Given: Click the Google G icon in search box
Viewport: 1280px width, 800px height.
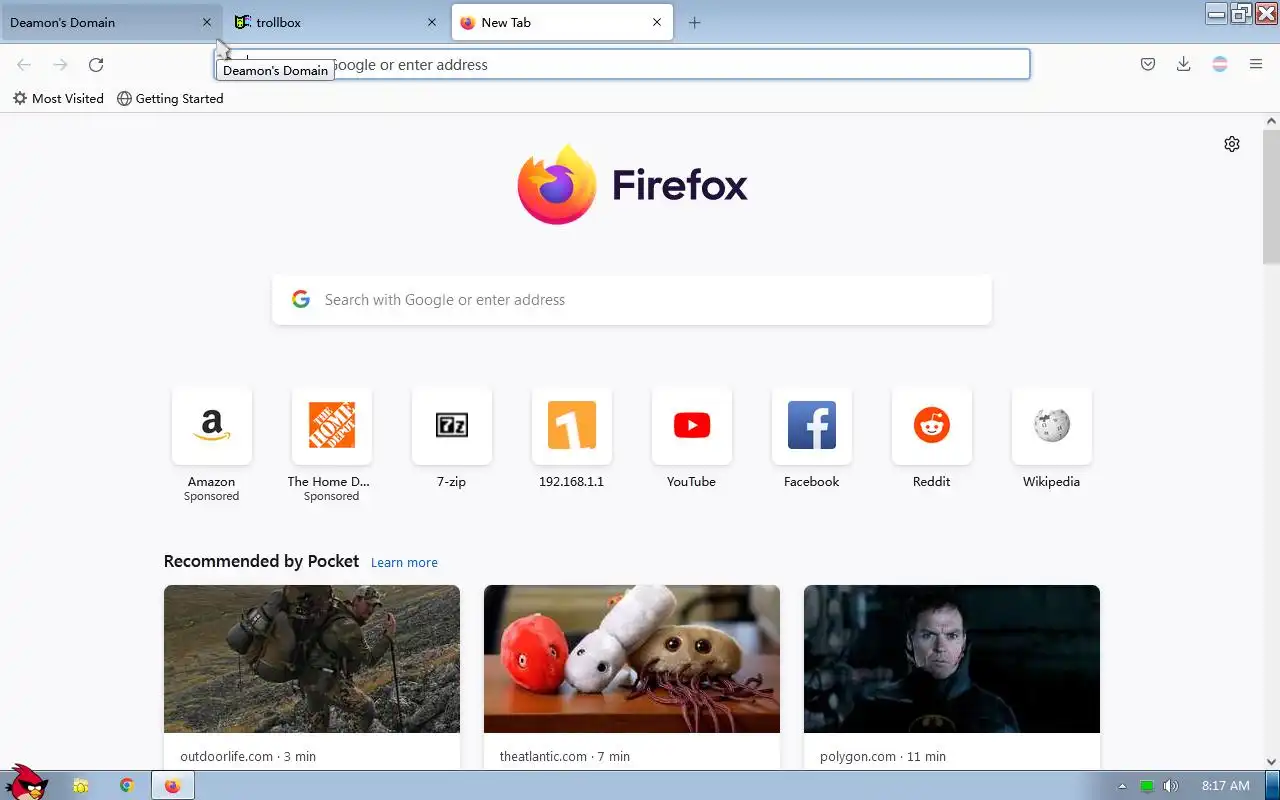Looking at the screenshot, I should point(301,299).
